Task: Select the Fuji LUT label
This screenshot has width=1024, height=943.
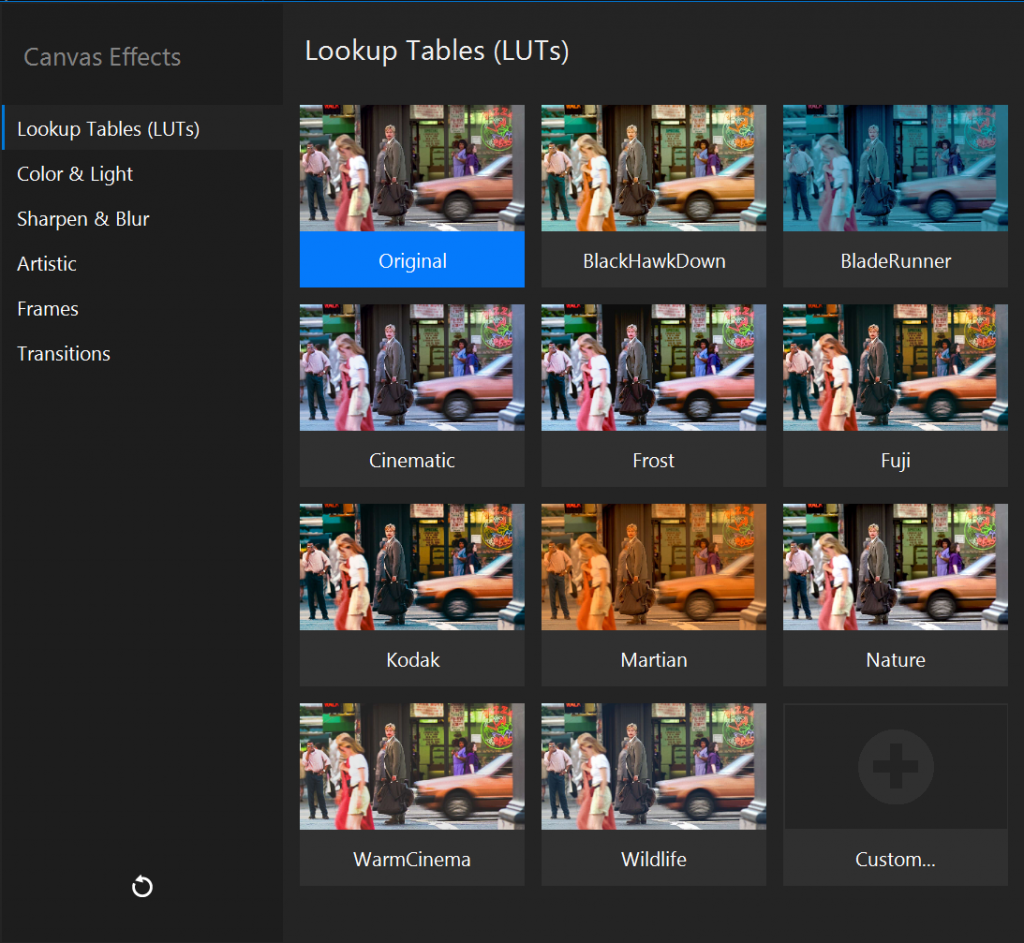Action: [895, 459]
